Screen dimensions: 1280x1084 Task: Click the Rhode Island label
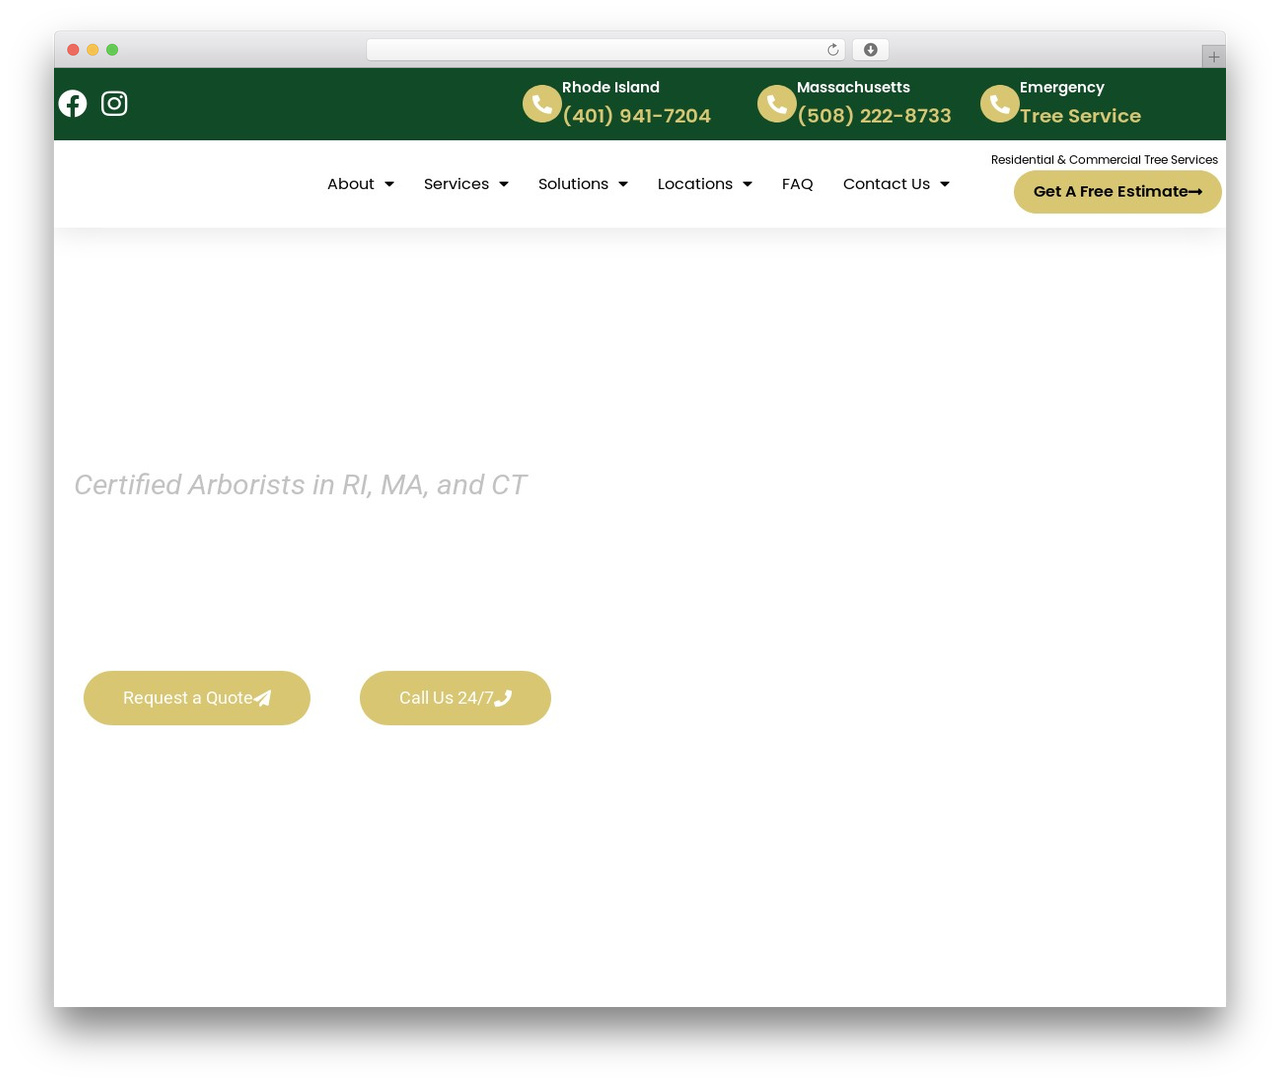click(611, 87)
